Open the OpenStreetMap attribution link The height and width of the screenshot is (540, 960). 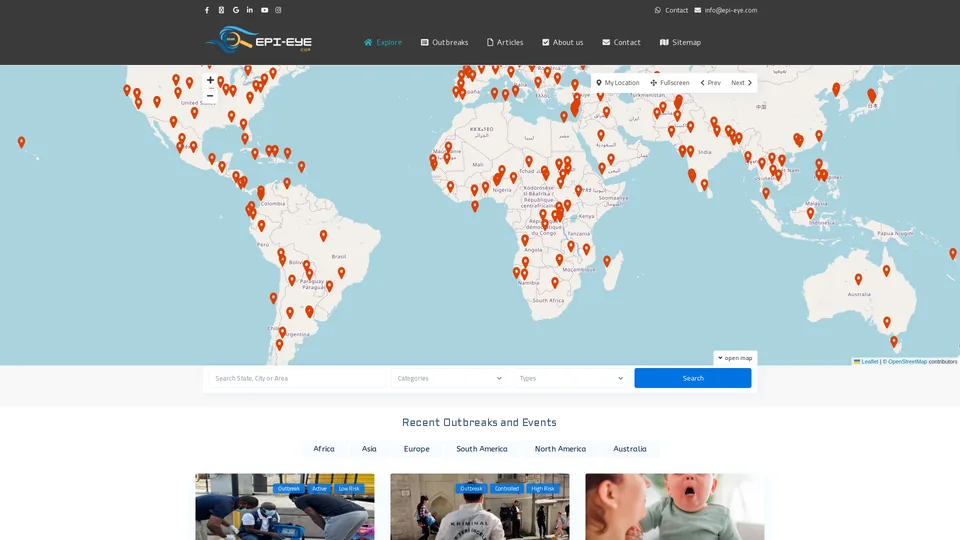tap(907, 362)
